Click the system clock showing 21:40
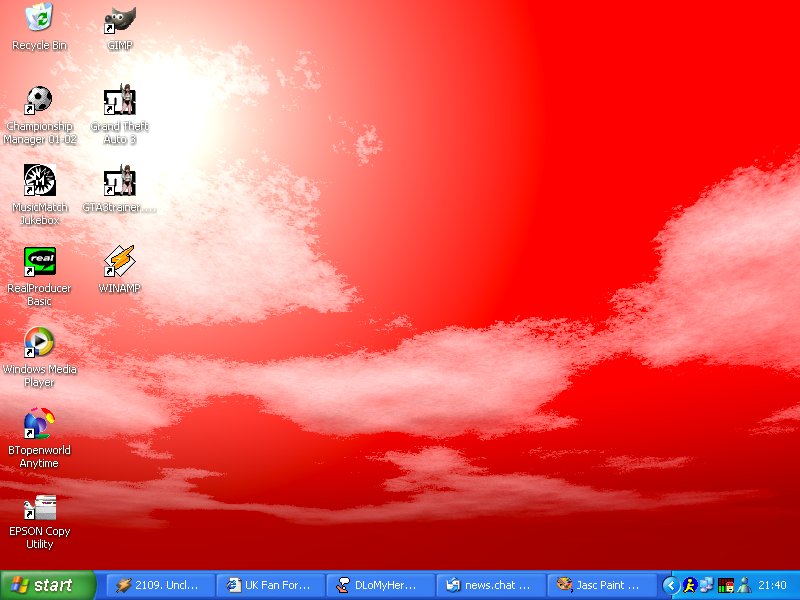The width and height of the screenshot is (800, 600). [x=772, y=585]
